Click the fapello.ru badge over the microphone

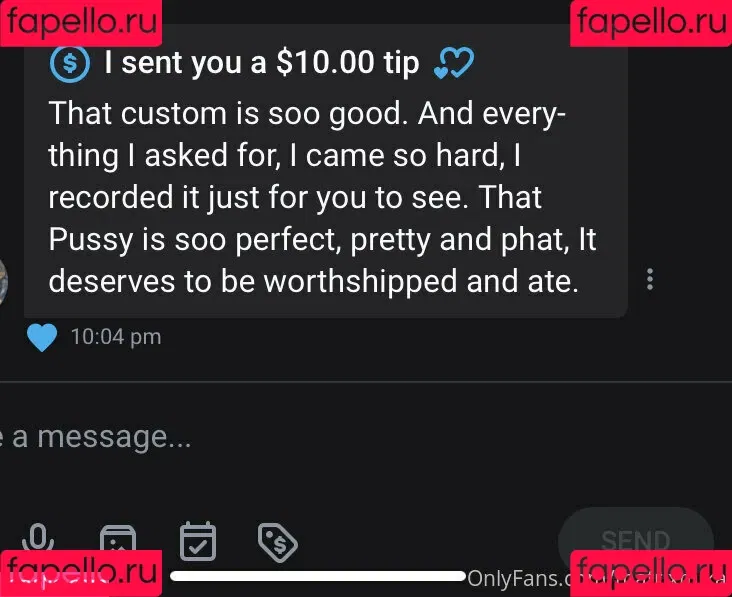pos(81,573)
